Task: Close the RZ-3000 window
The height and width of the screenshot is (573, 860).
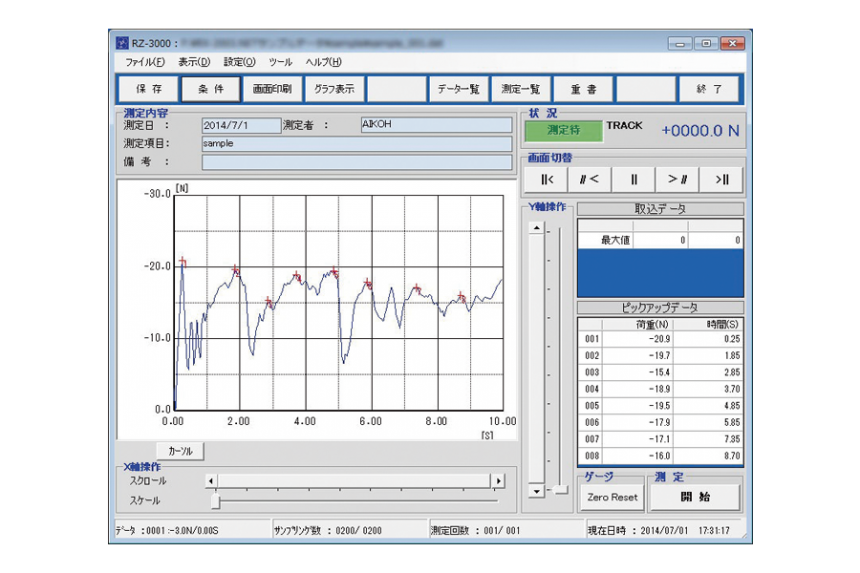Action: tap(732, 43)
